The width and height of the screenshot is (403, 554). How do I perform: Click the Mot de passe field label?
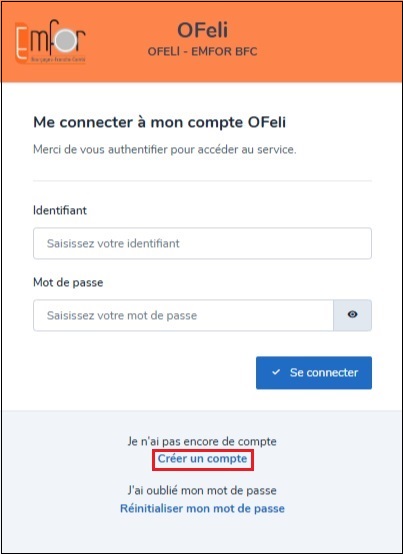(68, 283)
